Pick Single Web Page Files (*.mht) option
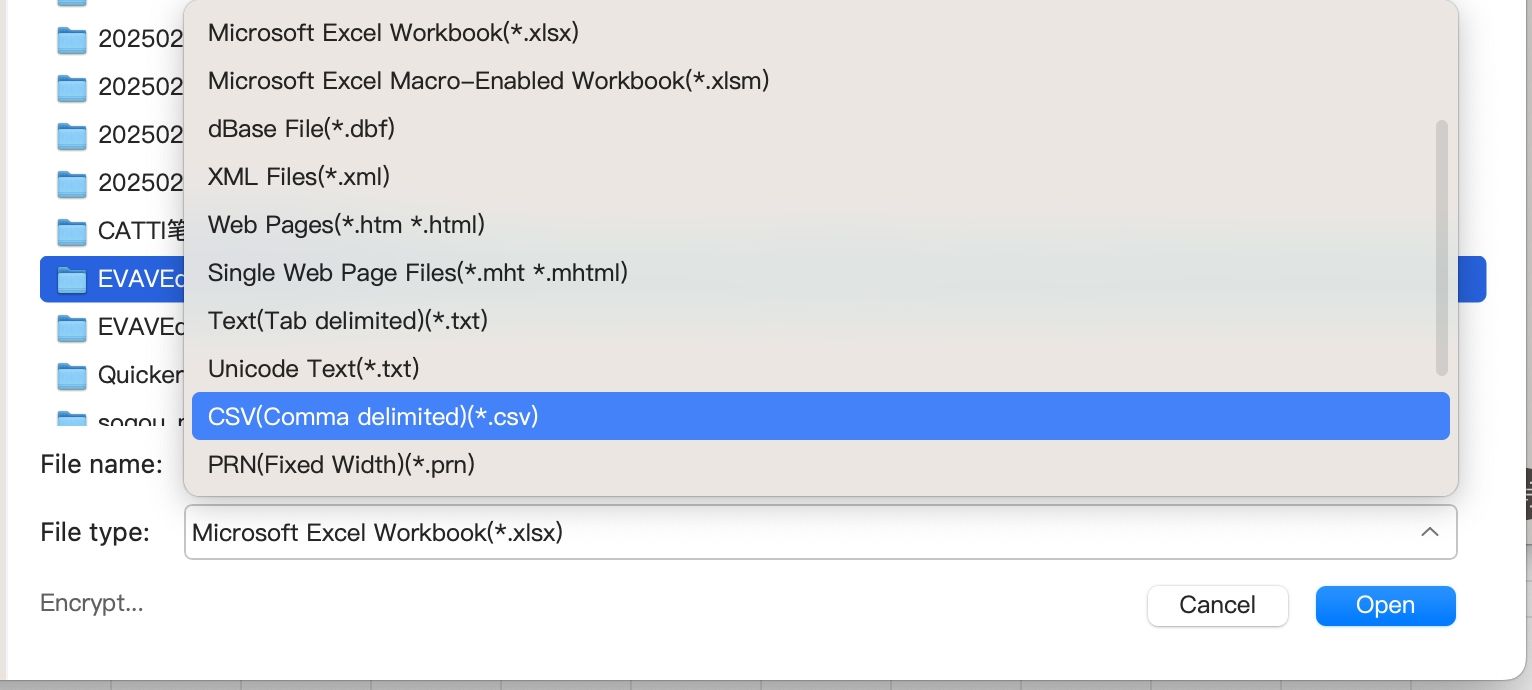This screenshot has width=1532, height=690. tap(417, 273)
